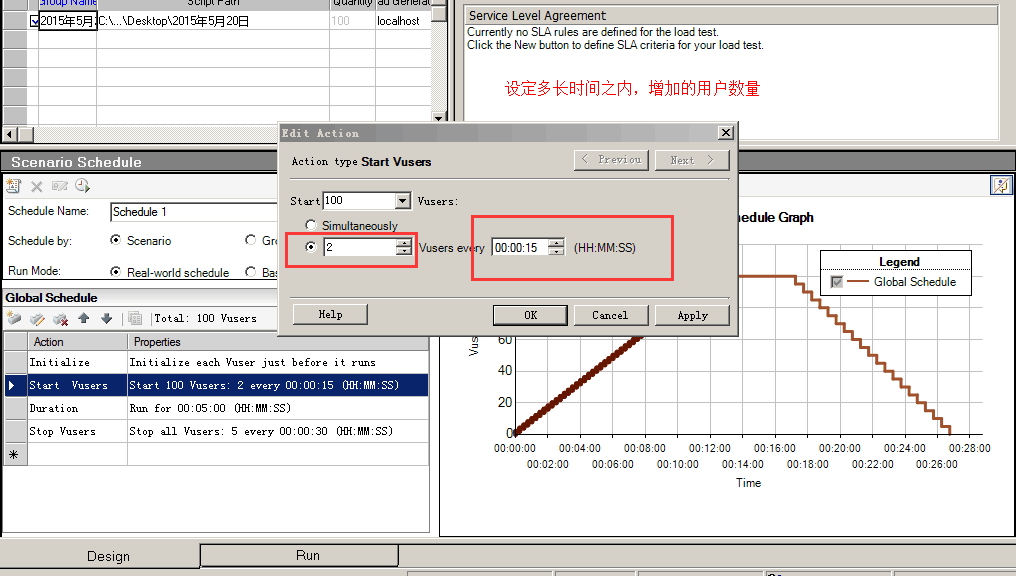The height and width of the screenshot is (576, 1016).
Task: Switch to the Run tab
Action: pos(299,555)
